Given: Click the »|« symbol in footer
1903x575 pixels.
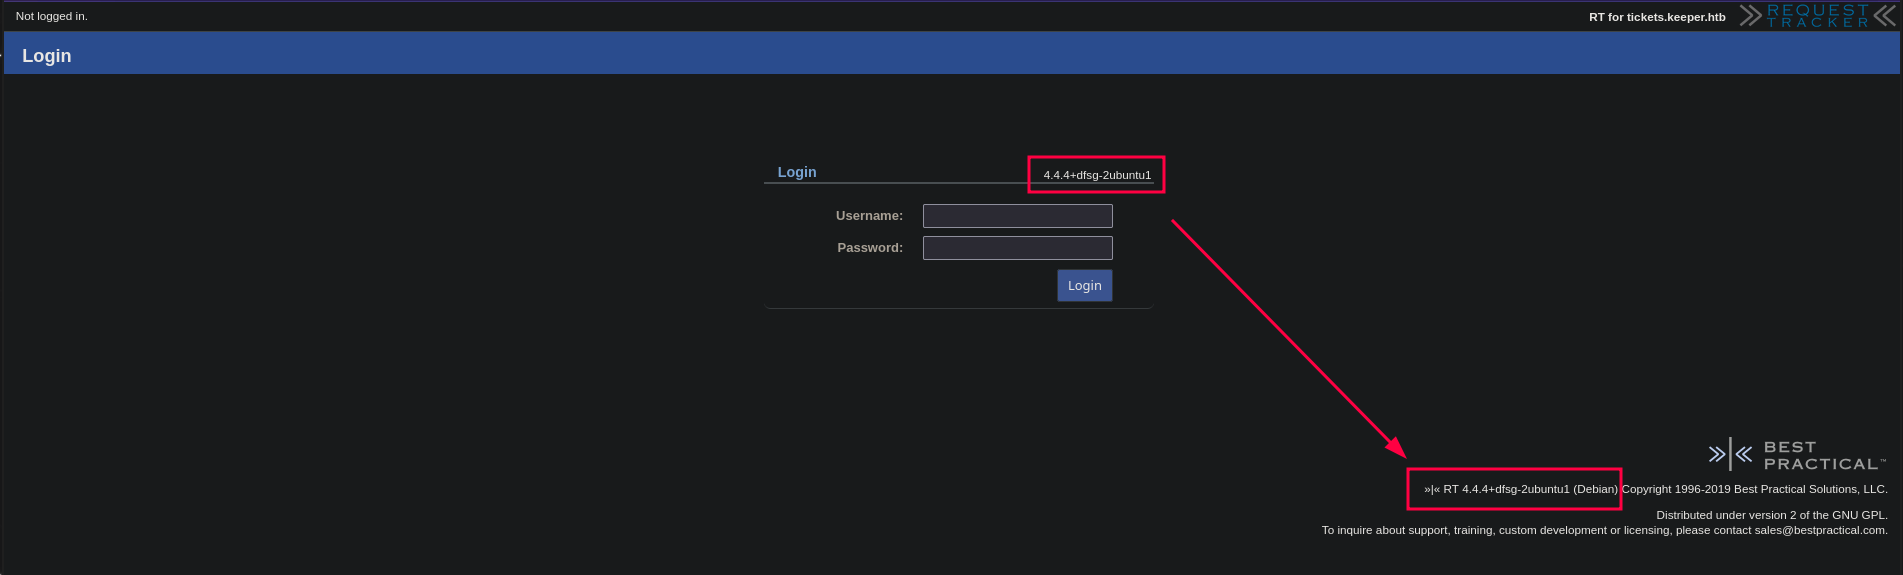Looking at the screenshot, I should 1432,490.
